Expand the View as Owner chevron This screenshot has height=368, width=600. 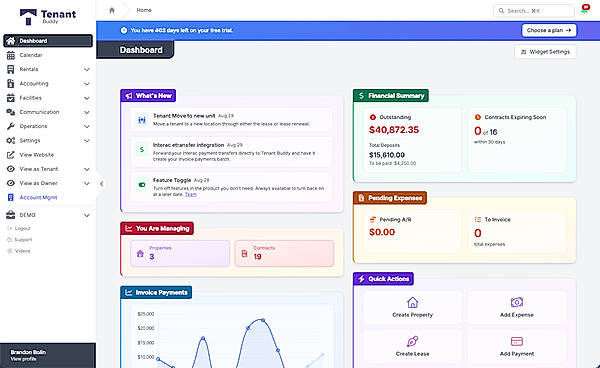[x=87, y=184]
